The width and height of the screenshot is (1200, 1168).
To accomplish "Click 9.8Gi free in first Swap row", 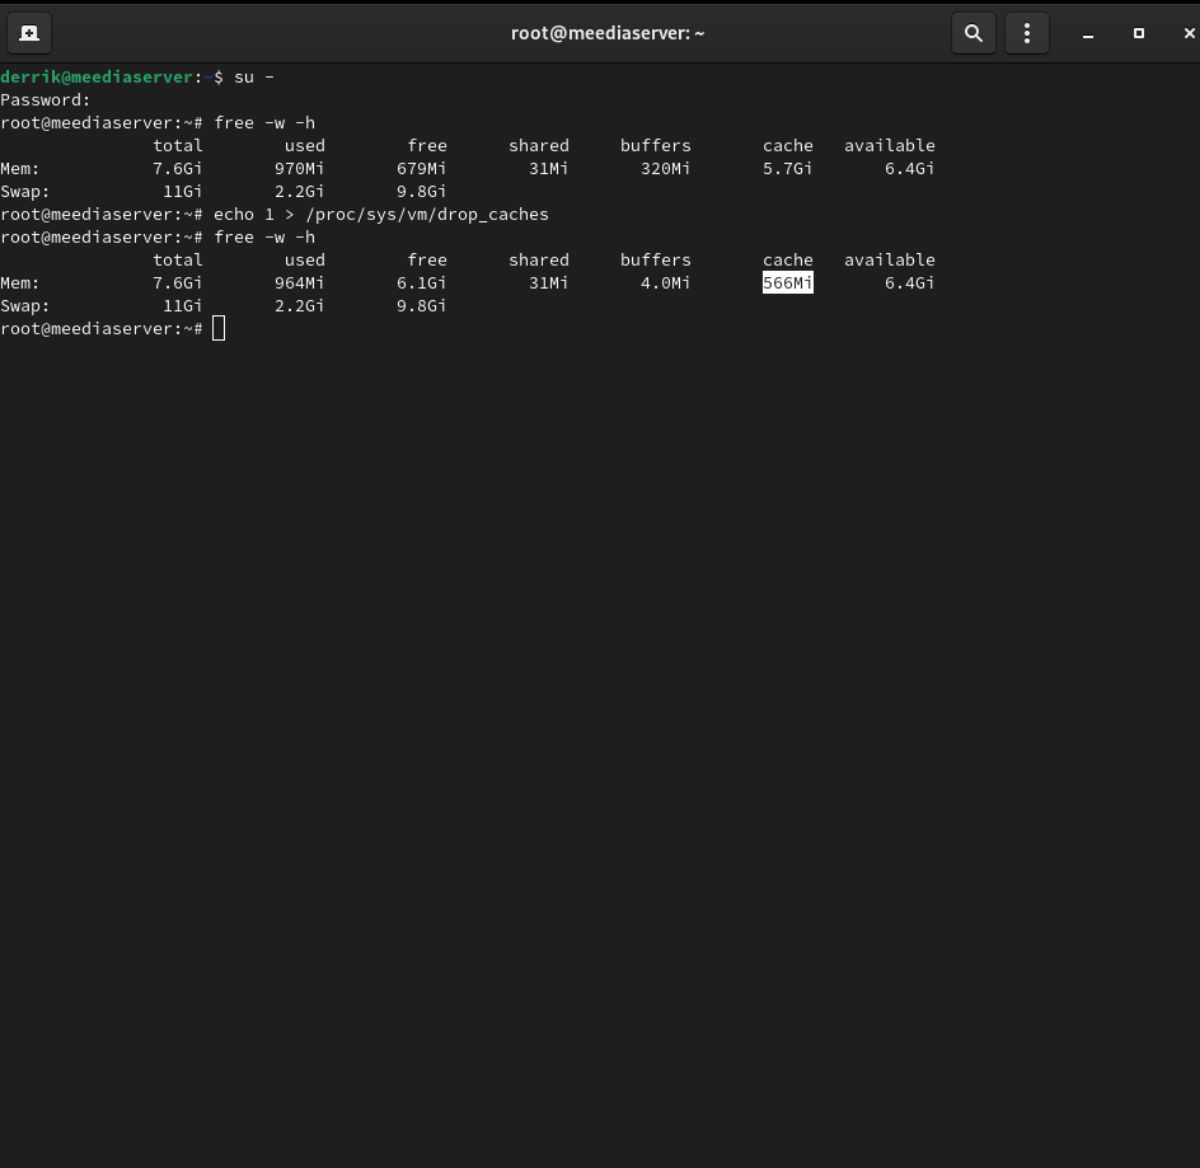I will tap(421, 191).
